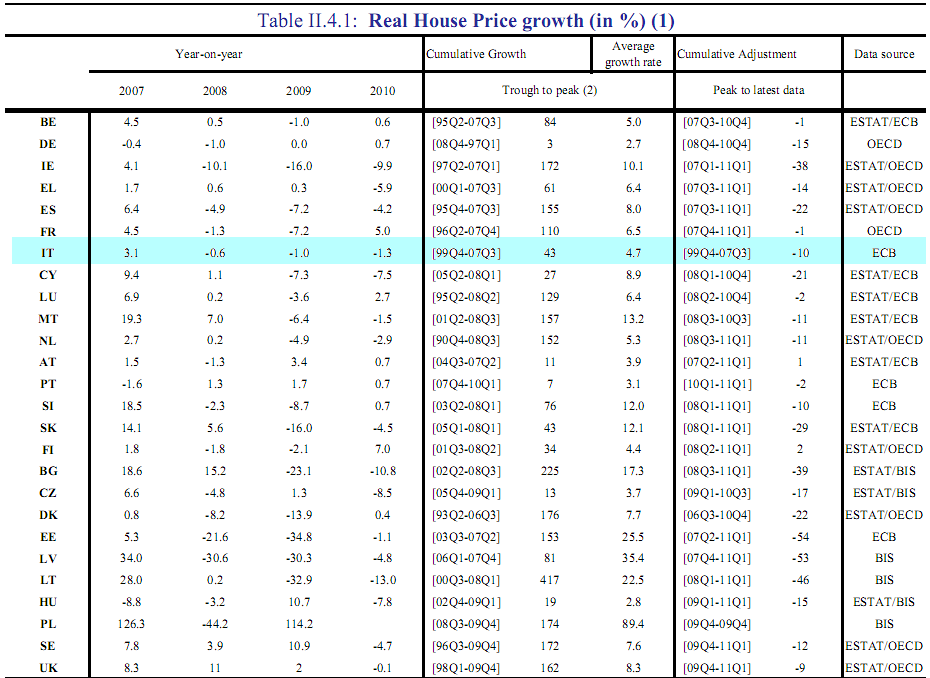Click the [97Q2-07Q1] period in the IE row
This screenshot has height=678, width=930.
(x=466, y=166)
